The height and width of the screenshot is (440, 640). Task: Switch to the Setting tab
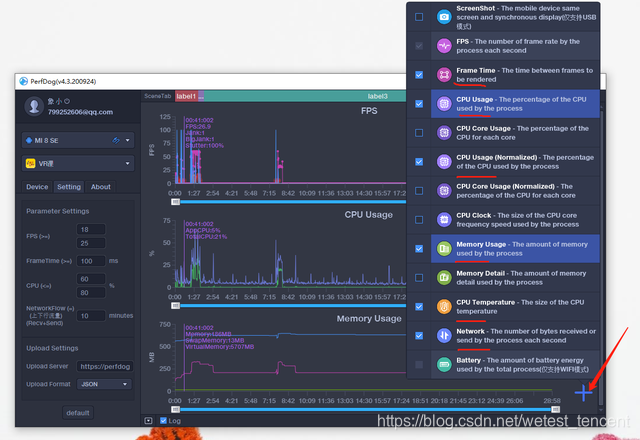69,187
